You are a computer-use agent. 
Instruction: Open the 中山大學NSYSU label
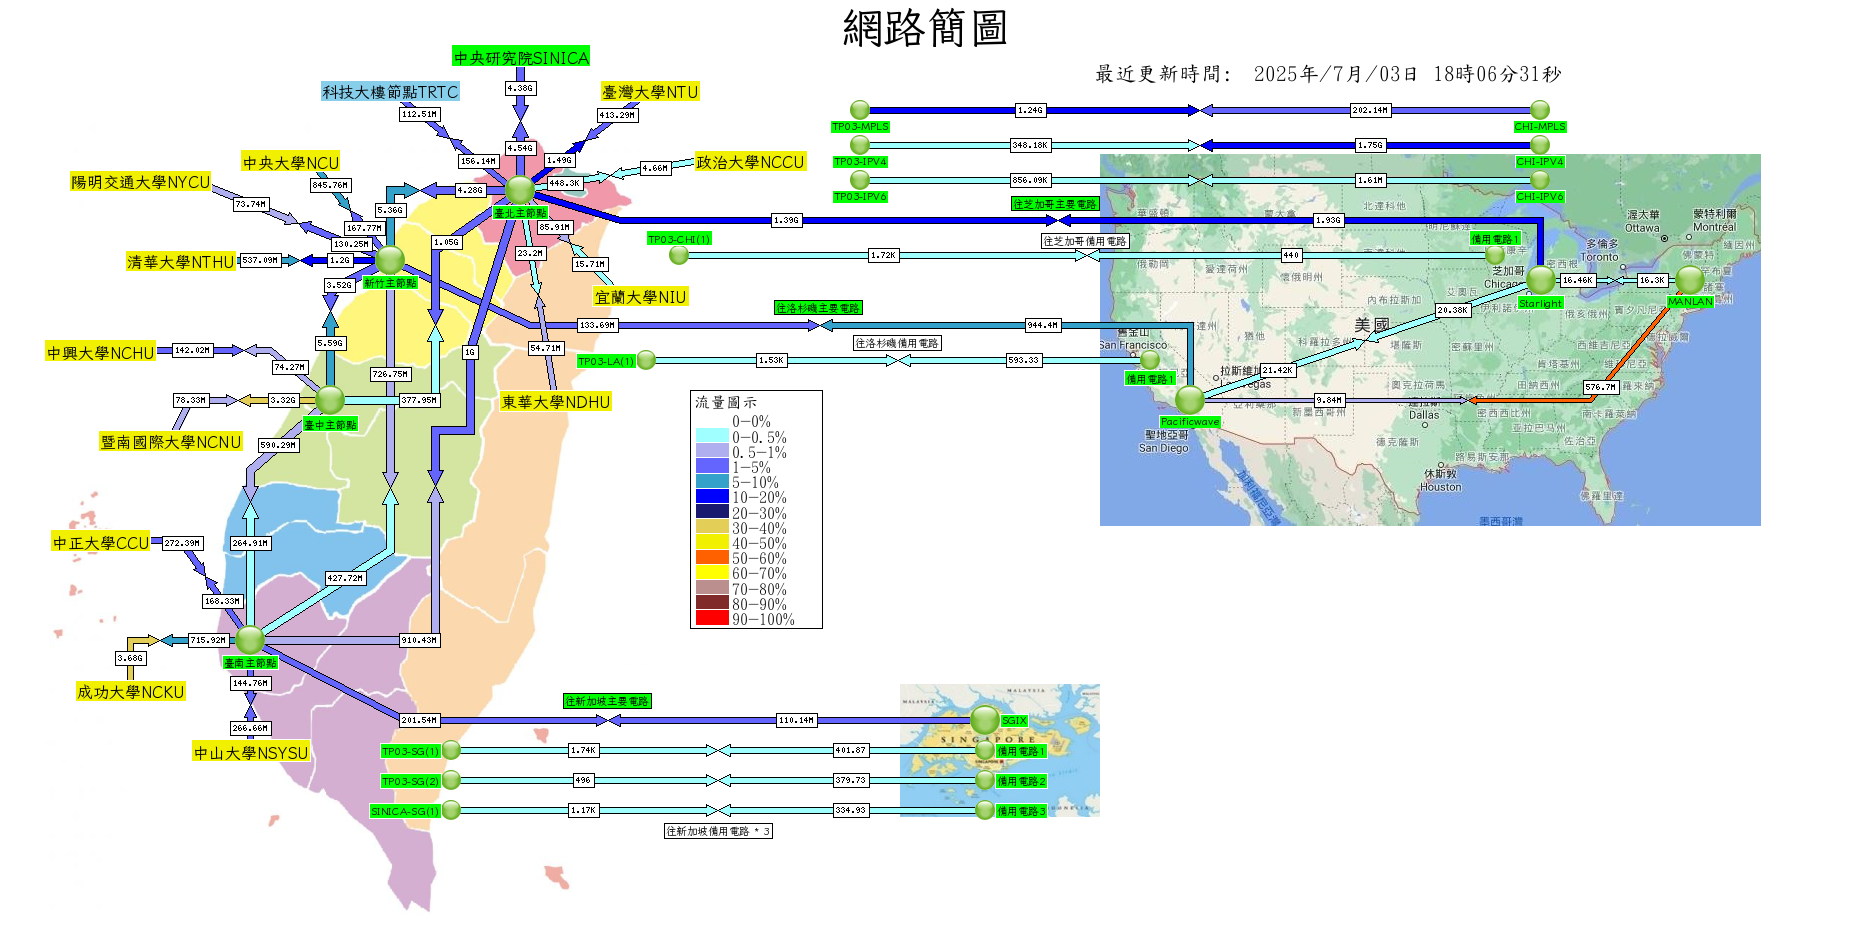pyautogui.click(x=251, y=753)
